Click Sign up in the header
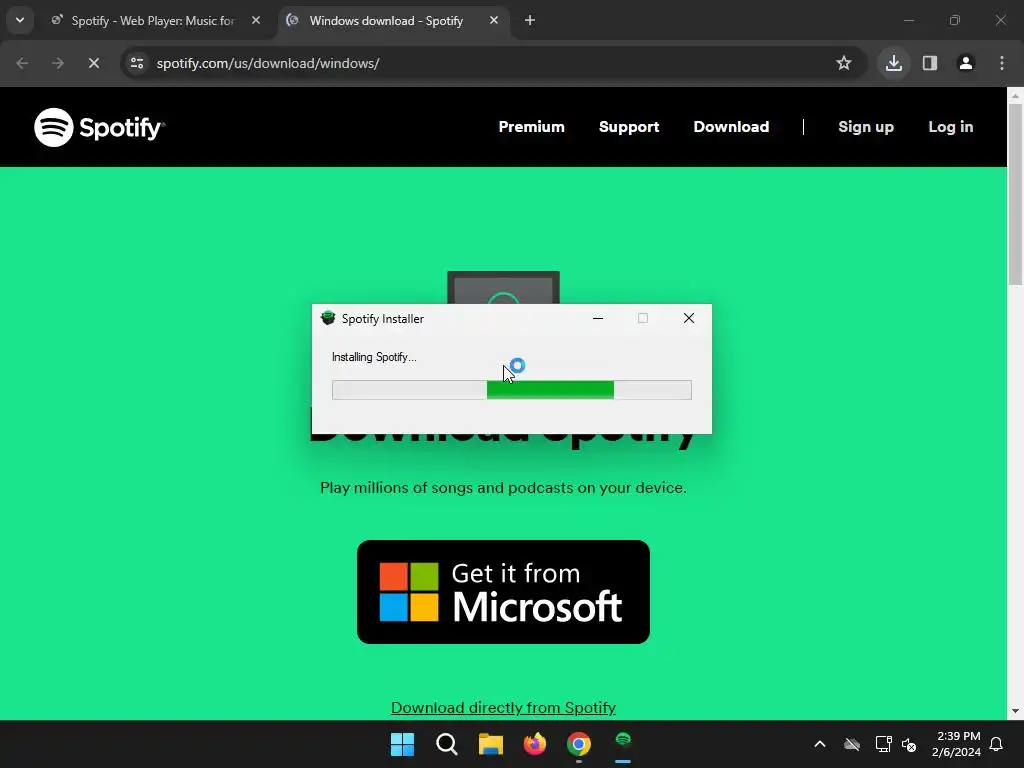1024x768 pixels. 866,127
